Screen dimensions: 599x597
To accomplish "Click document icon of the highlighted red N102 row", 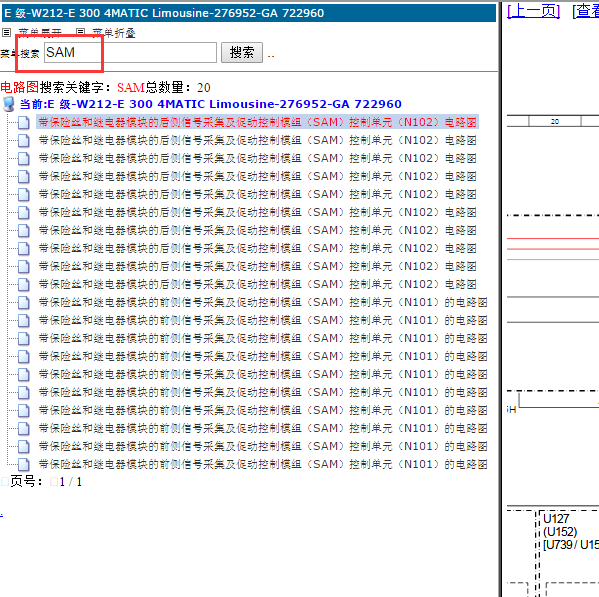I will point(24,123).
